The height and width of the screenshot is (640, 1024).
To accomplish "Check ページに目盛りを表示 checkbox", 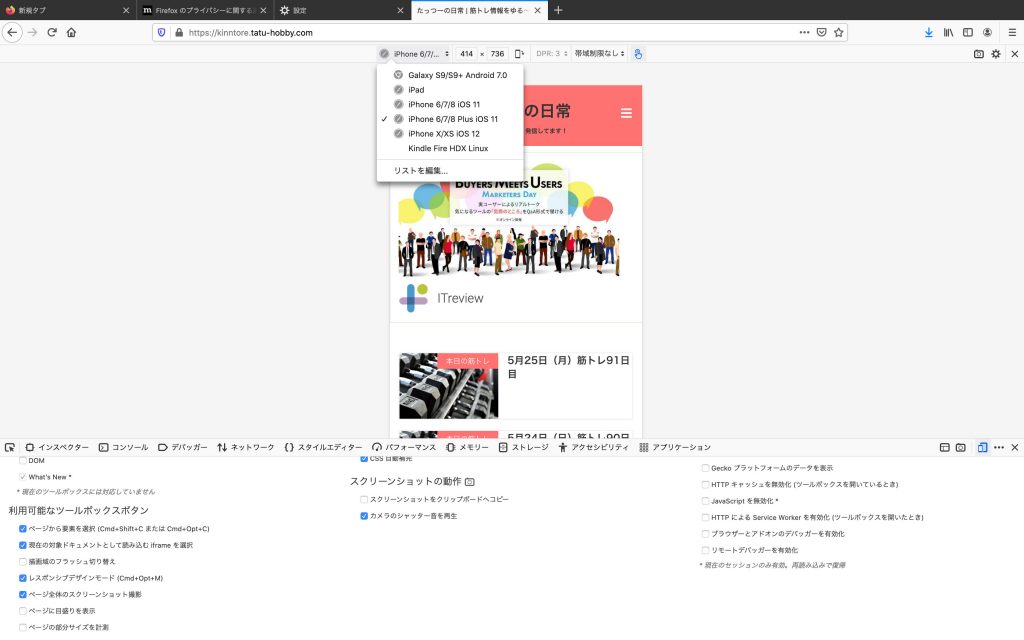I will coord(23,610).
